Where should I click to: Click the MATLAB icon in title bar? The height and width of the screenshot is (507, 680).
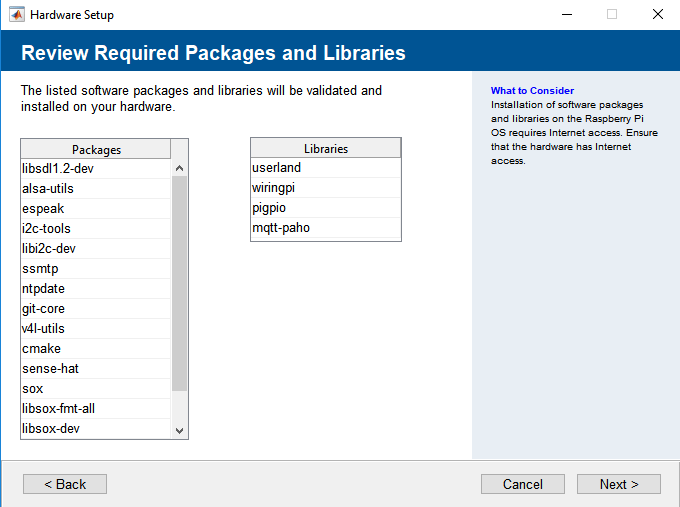[x=16, y=15]
